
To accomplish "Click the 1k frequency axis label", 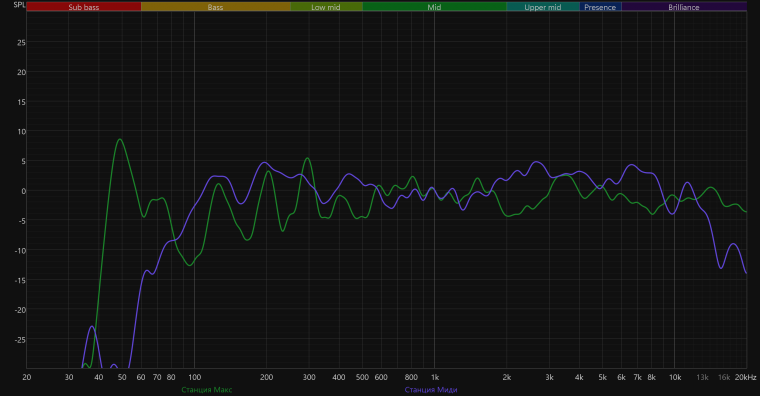I will tap(435, 377).
